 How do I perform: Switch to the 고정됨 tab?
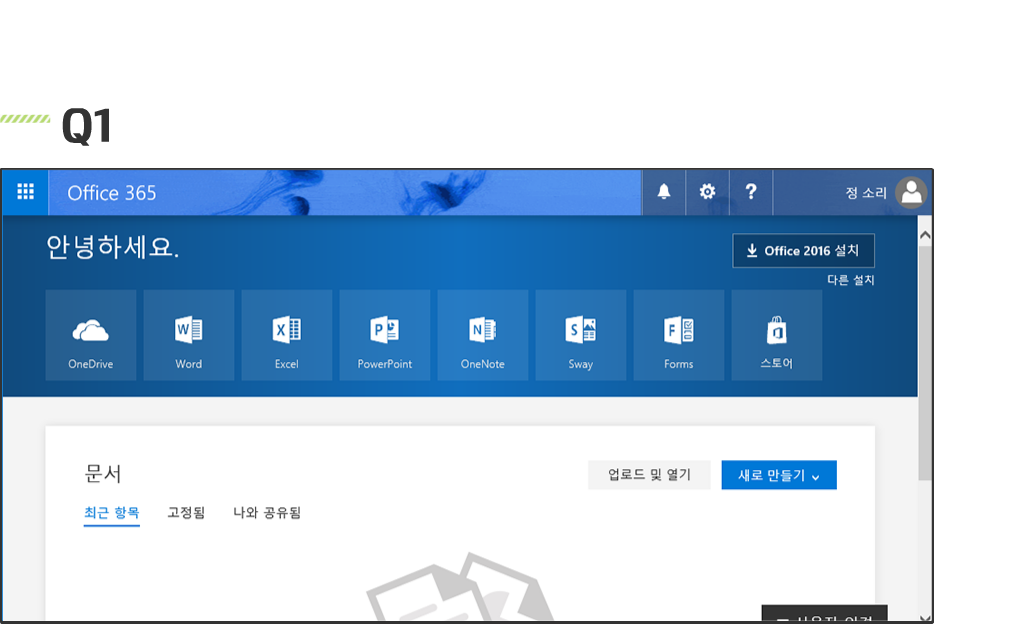click(x=186, y=513)
